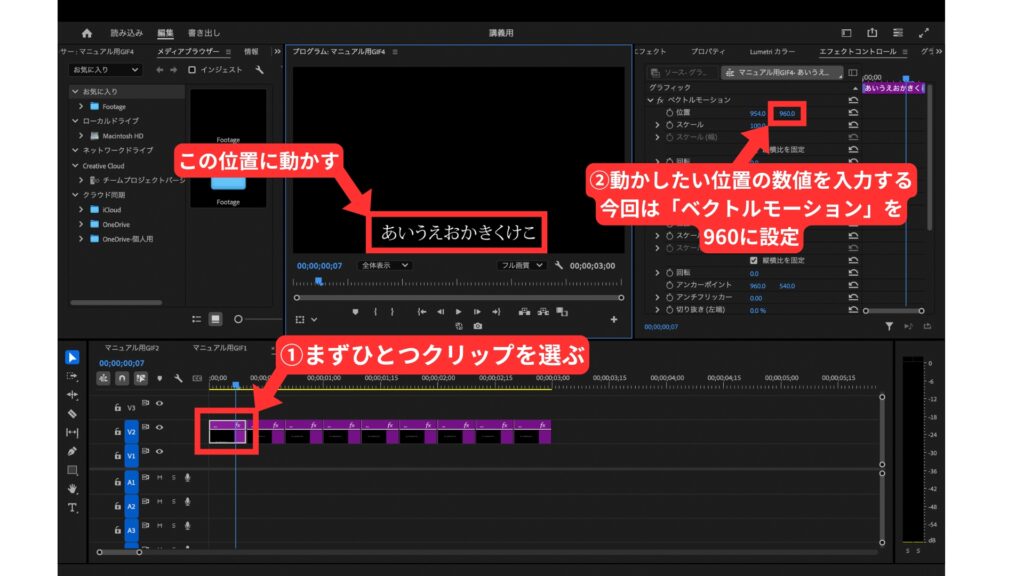The width and height of the screenshot is (1024, 576).
Task: Open the Lumetri カラー tab
Action: coord(773,52)
